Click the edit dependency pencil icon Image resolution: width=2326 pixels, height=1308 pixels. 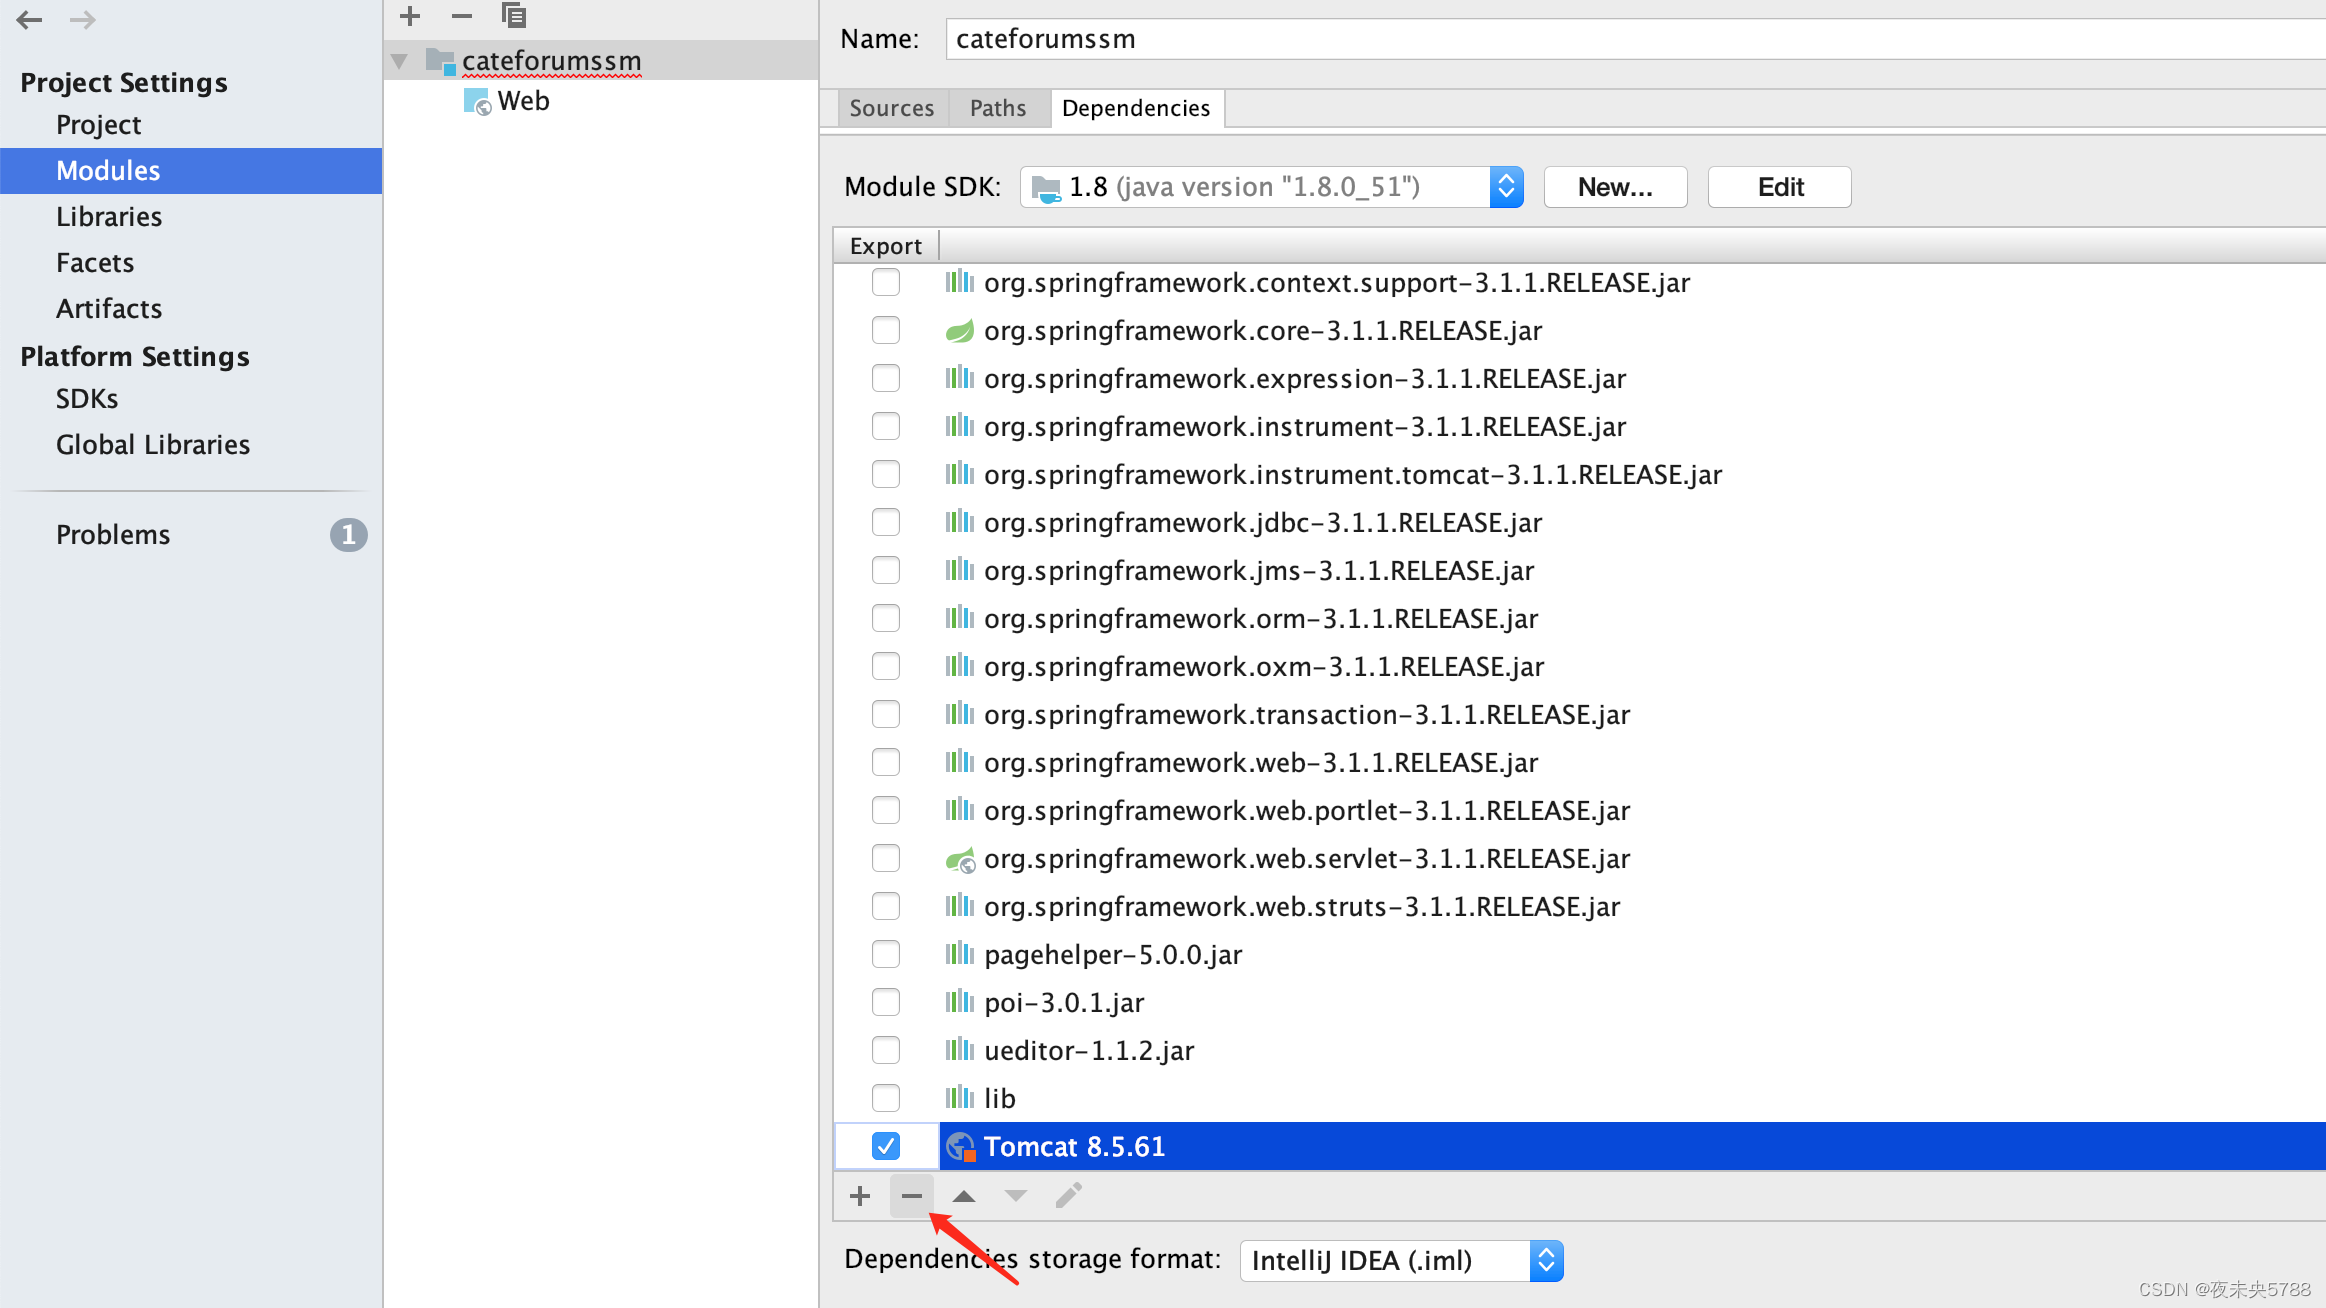point(1068,1196)
